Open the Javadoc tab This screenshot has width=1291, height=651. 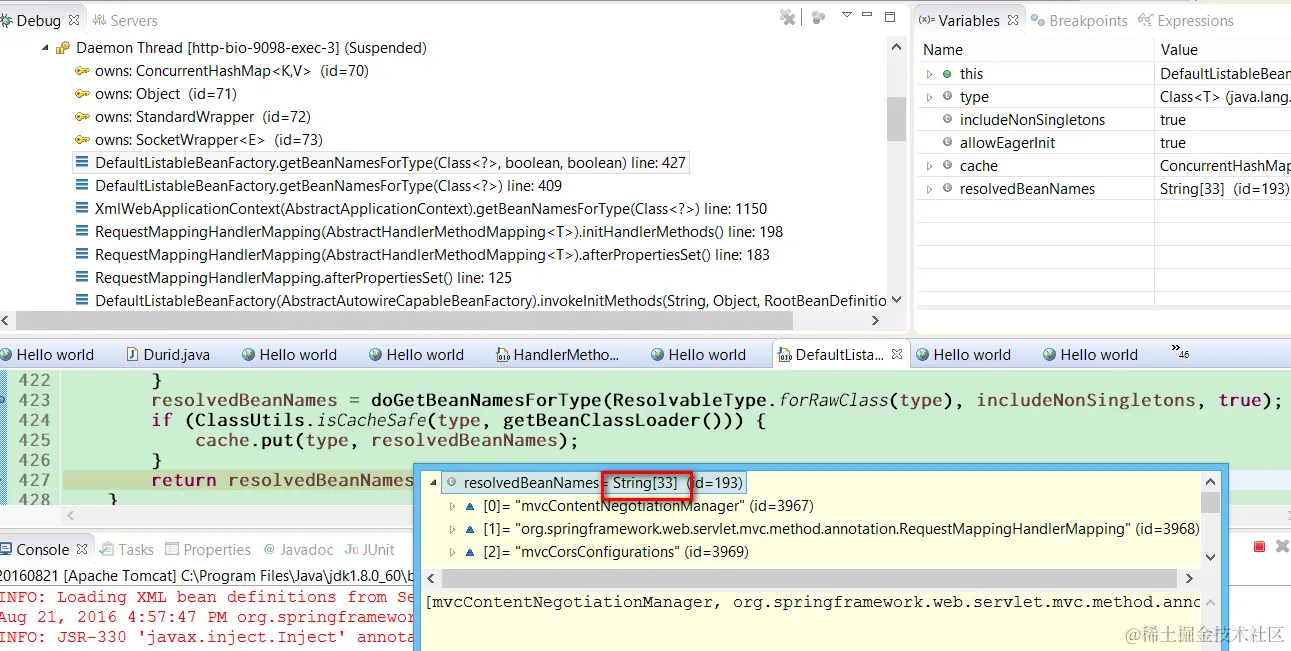(x=298, y=549)
